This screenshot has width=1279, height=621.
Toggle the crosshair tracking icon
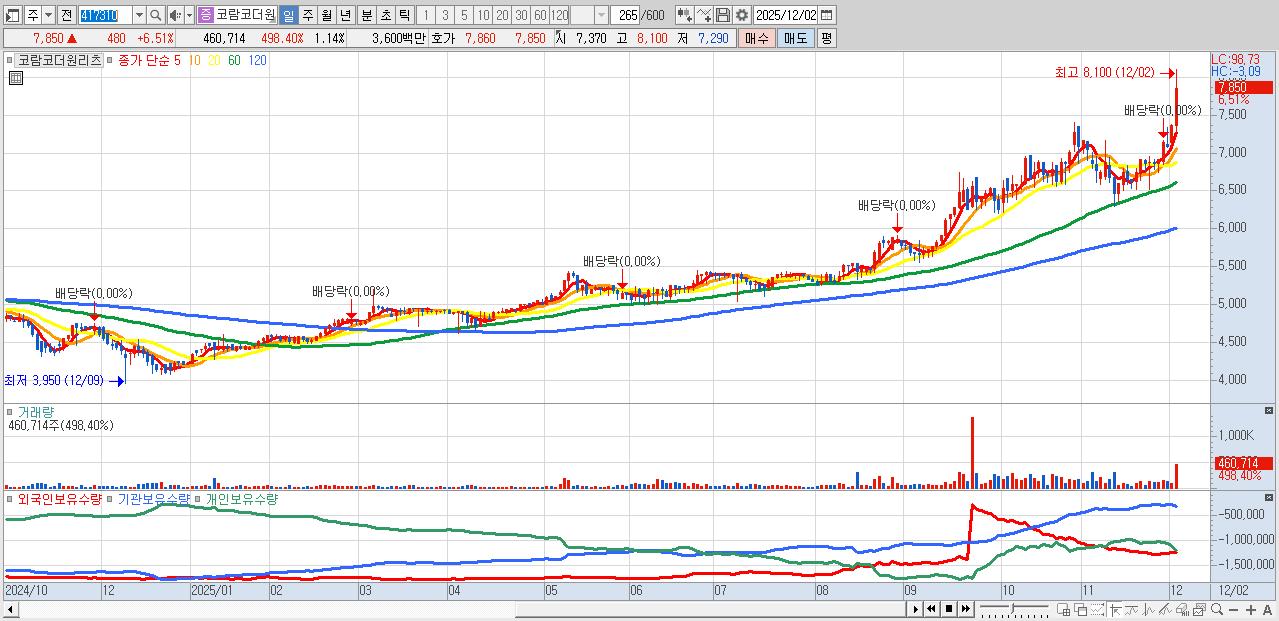(x=1115, y=609)
